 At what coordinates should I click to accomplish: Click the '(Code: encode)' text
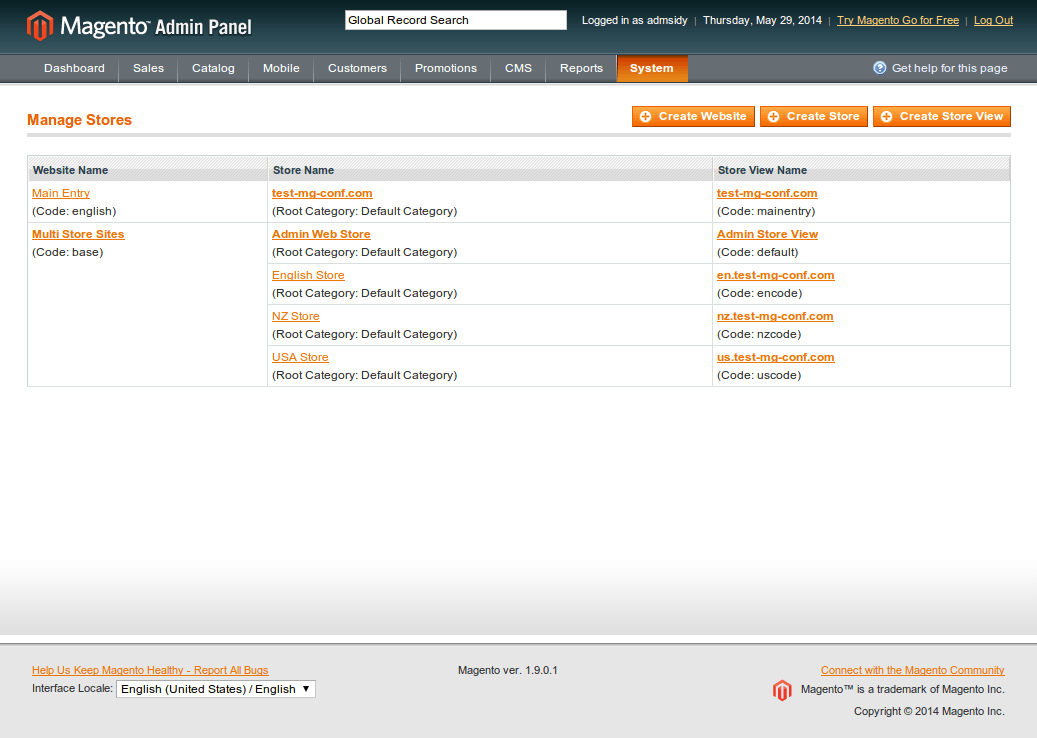(x=759, y=293)
